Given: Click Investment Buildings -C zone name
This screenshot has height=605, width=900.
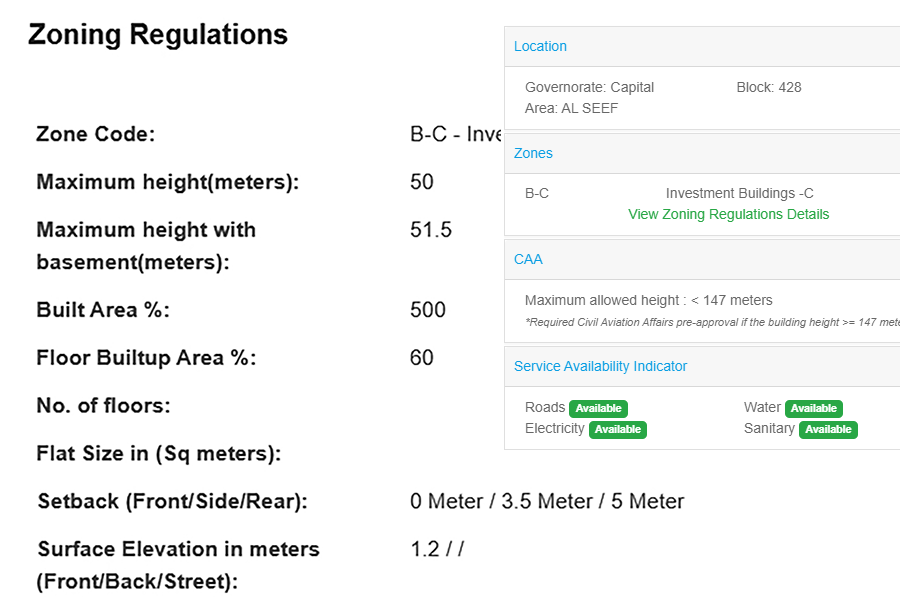Looking at the screenshot, I should (740, 193).
